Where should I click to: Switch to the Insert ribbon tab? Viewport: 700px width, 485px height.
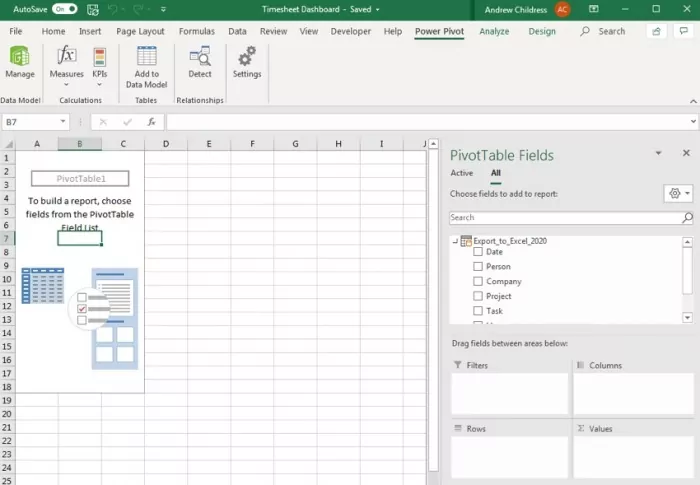point(90,31)
